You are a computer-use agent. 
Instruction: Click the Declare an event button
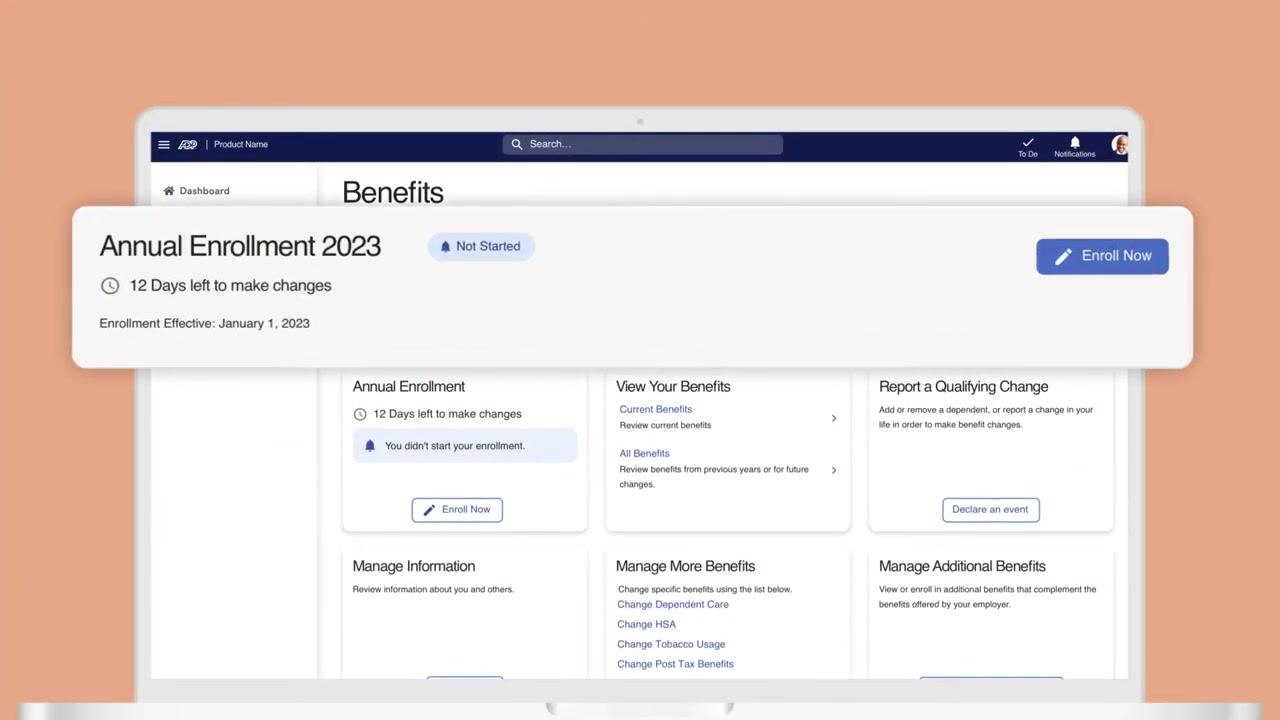click(991, 509)
